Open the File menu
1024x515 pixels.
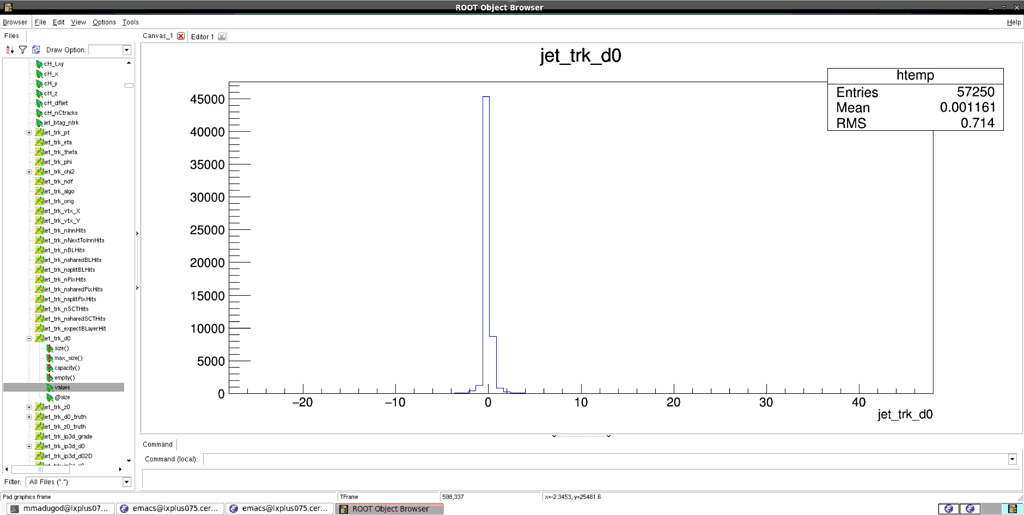(40, 22)
